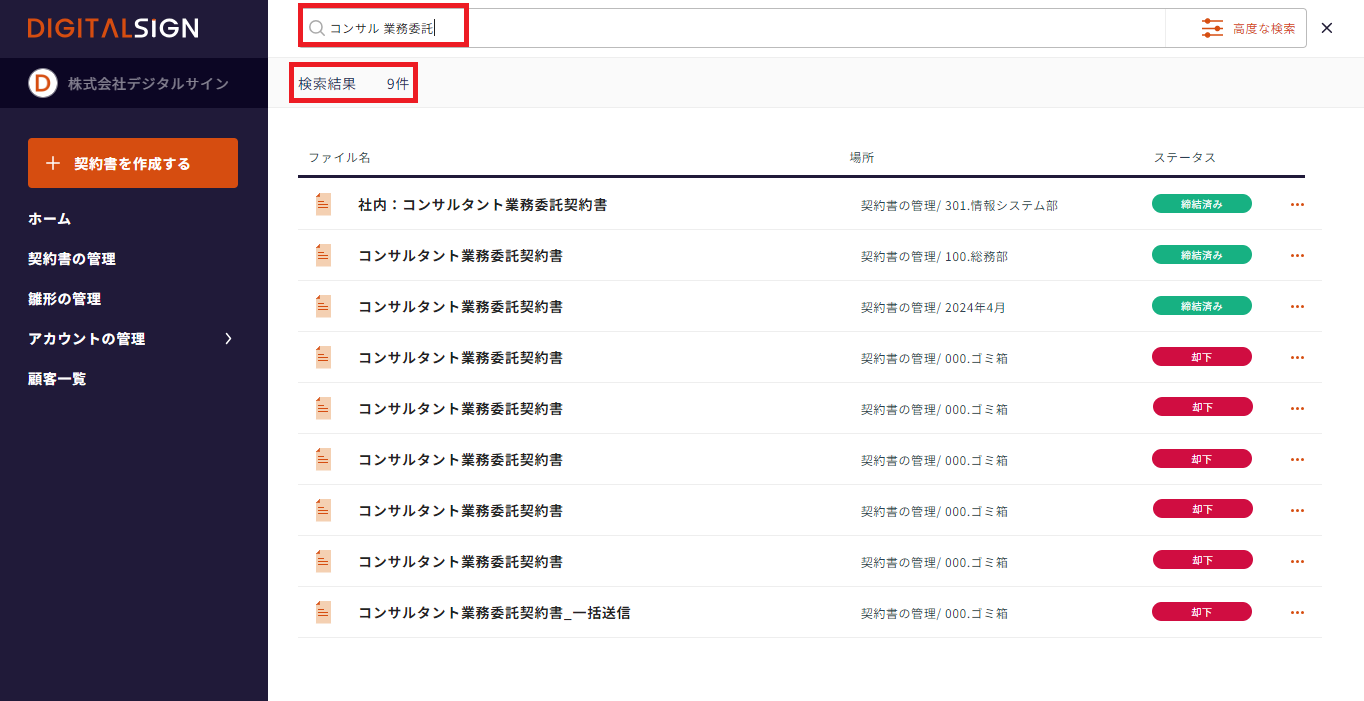The width and height of the screenshot is (1364, 701).
Task: Open three-dot menu for 2024年4月 row
Action: click(1297, 307)
